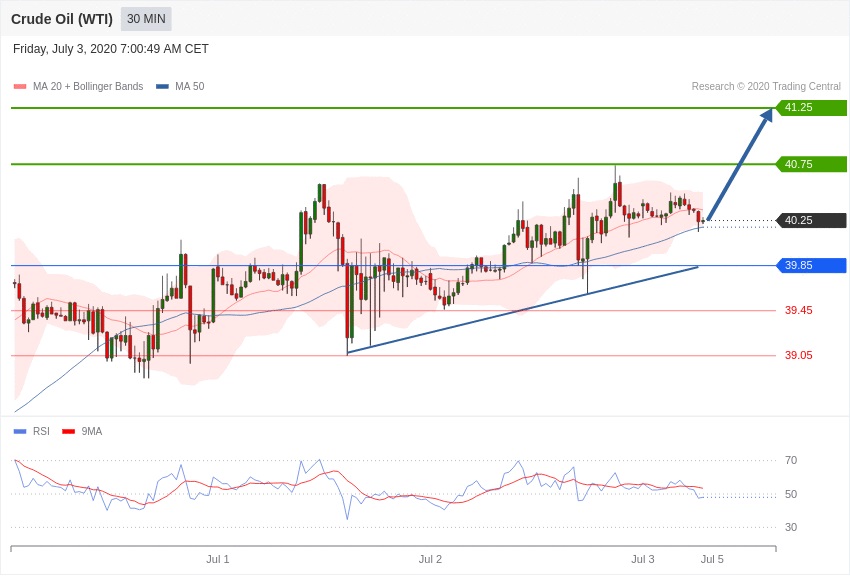850x576 pixels.
Task: Click the timestamp Friday, July 3, 2020
Action: pos(111,49)
